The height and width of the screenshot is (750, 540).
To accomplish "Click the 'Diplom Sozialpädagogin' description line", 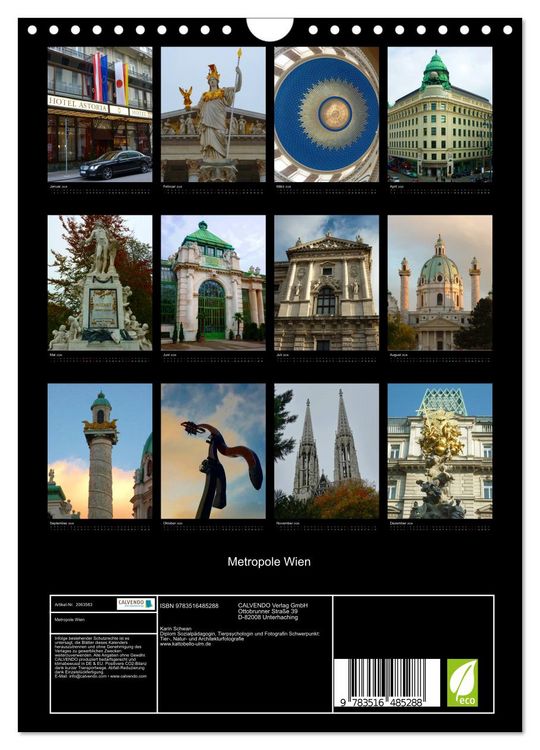I will [x=240, y=634].
